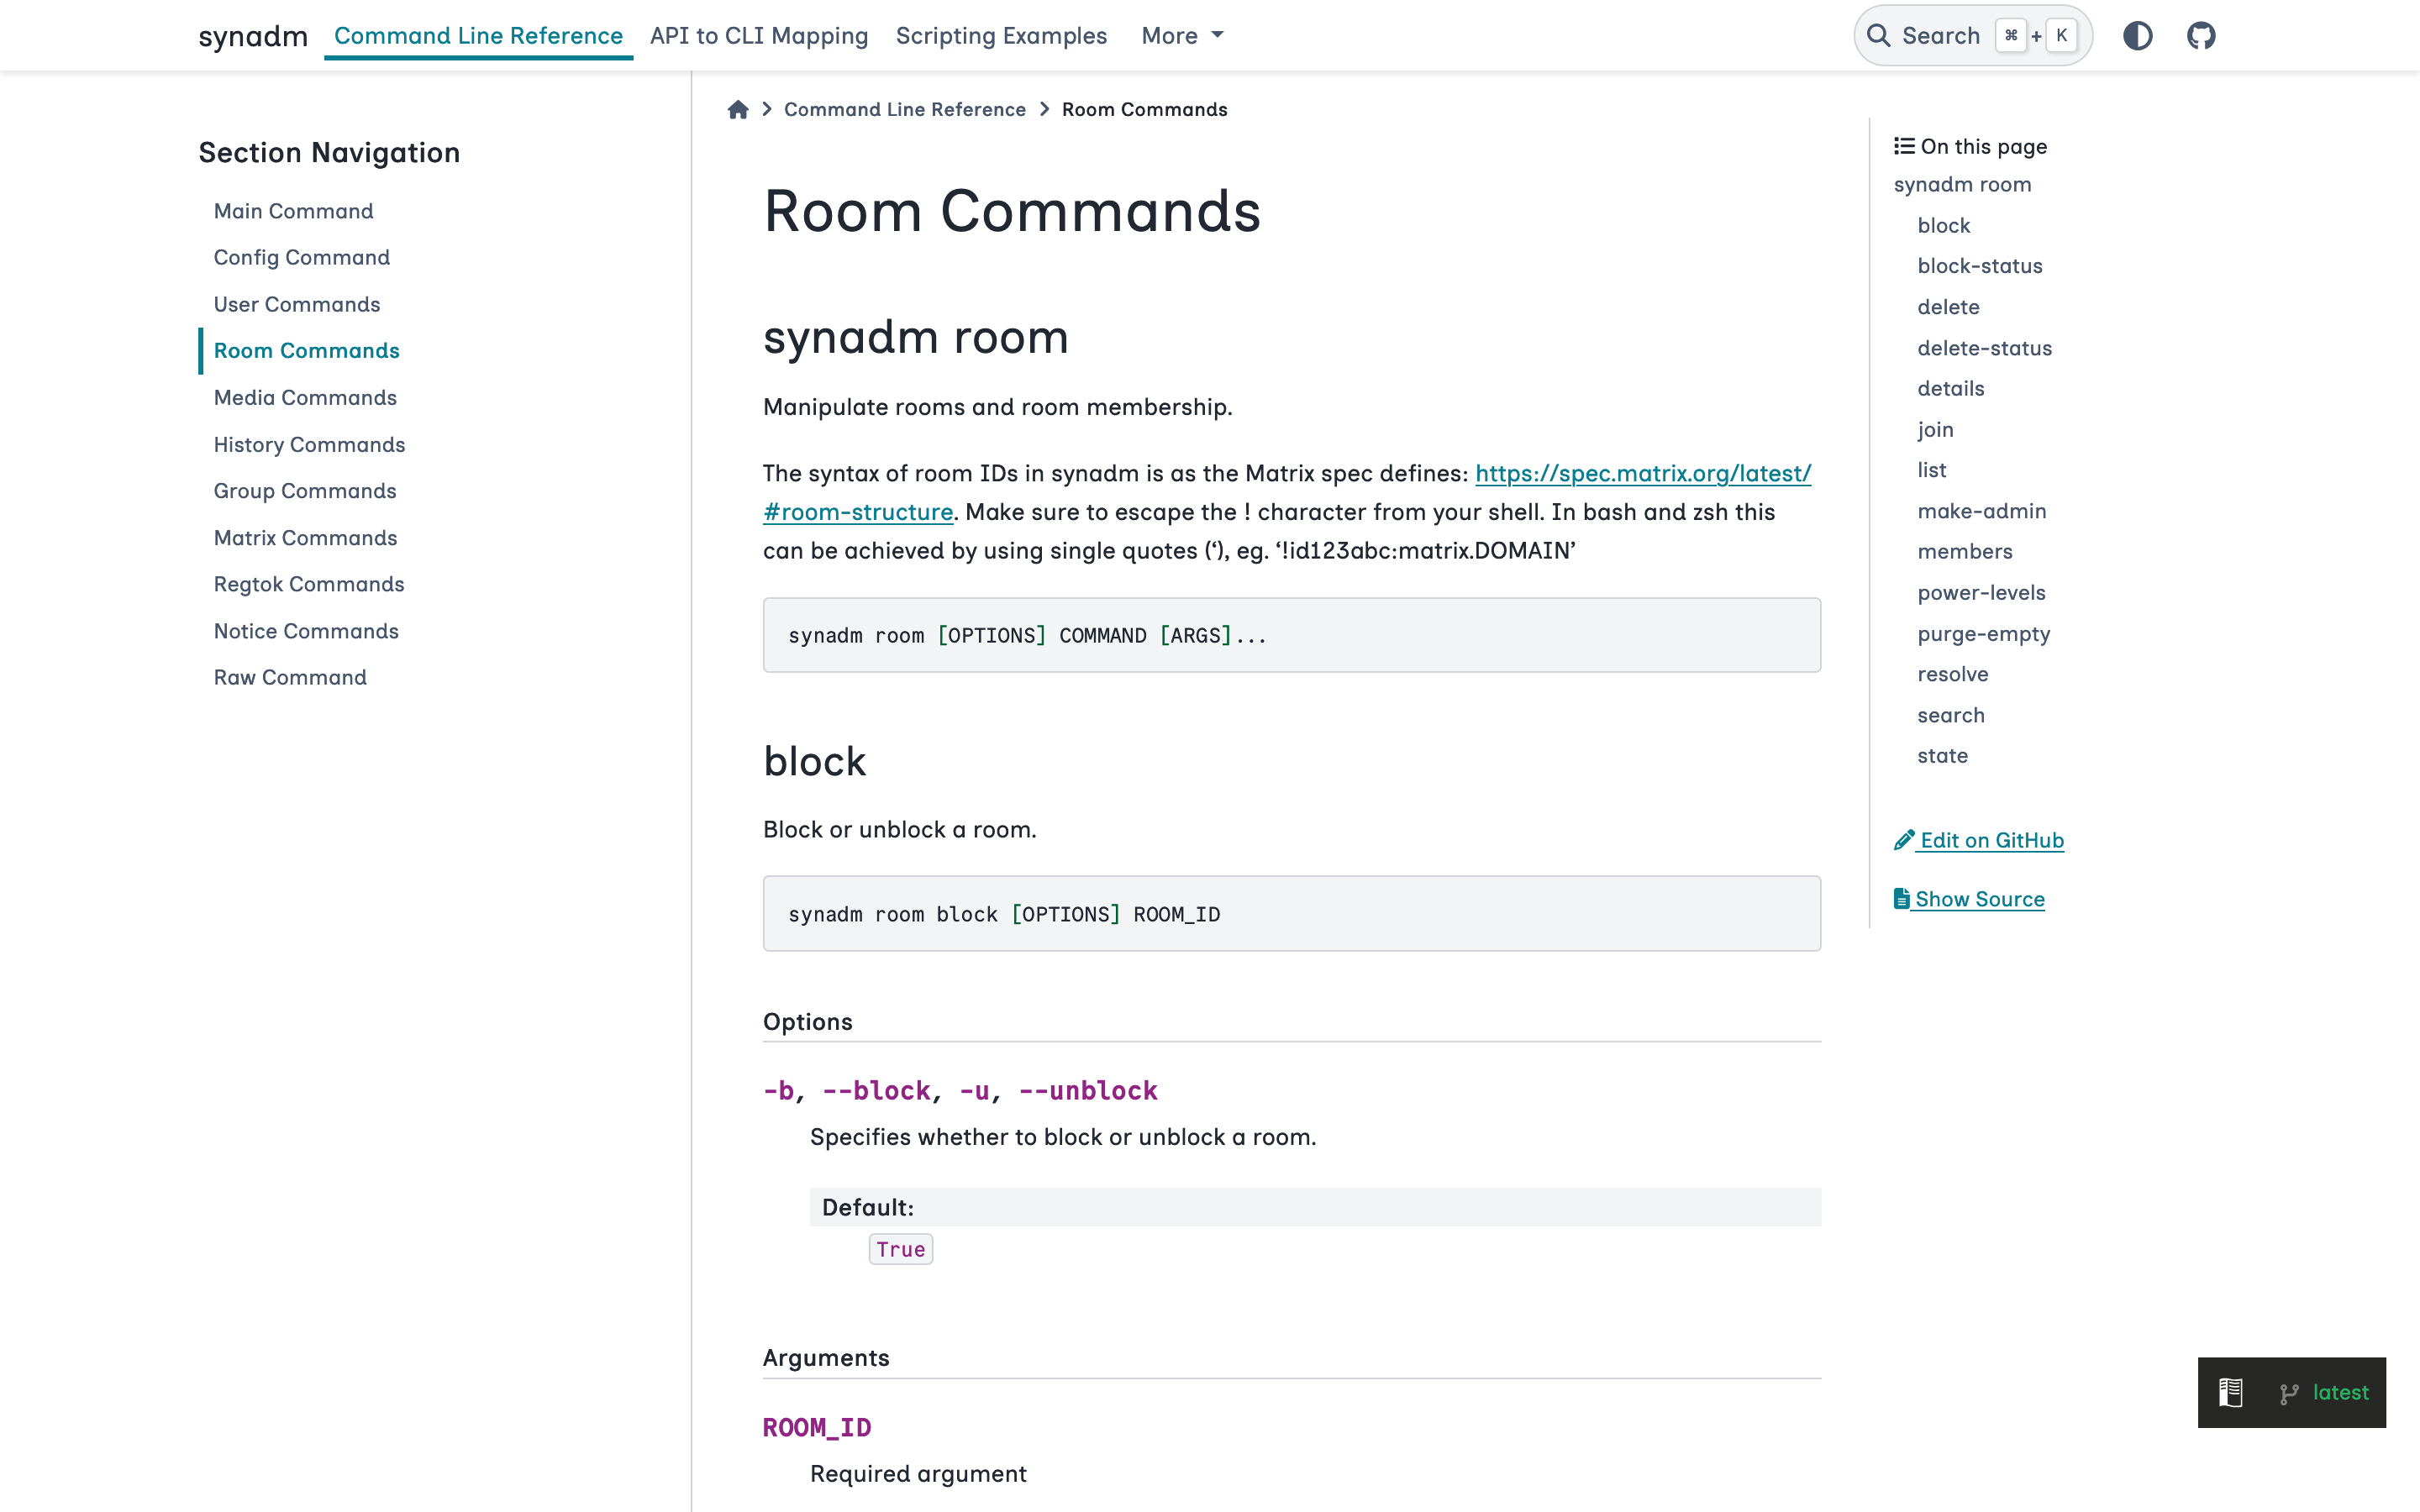Jump to purge-empty in page contents
Screen dimensions: 2420x1512
[1983, 633]
